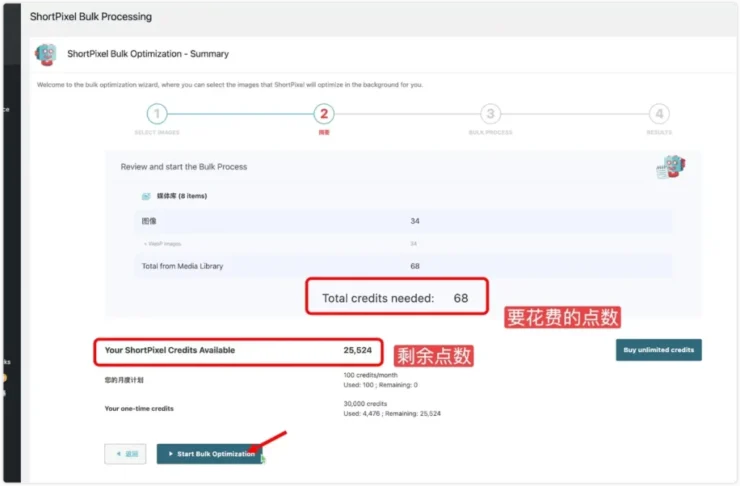Viewport: 740px width, 486px height.
Task: Click the value 68 in Total from Media Library row
Action: click(415, 266)
